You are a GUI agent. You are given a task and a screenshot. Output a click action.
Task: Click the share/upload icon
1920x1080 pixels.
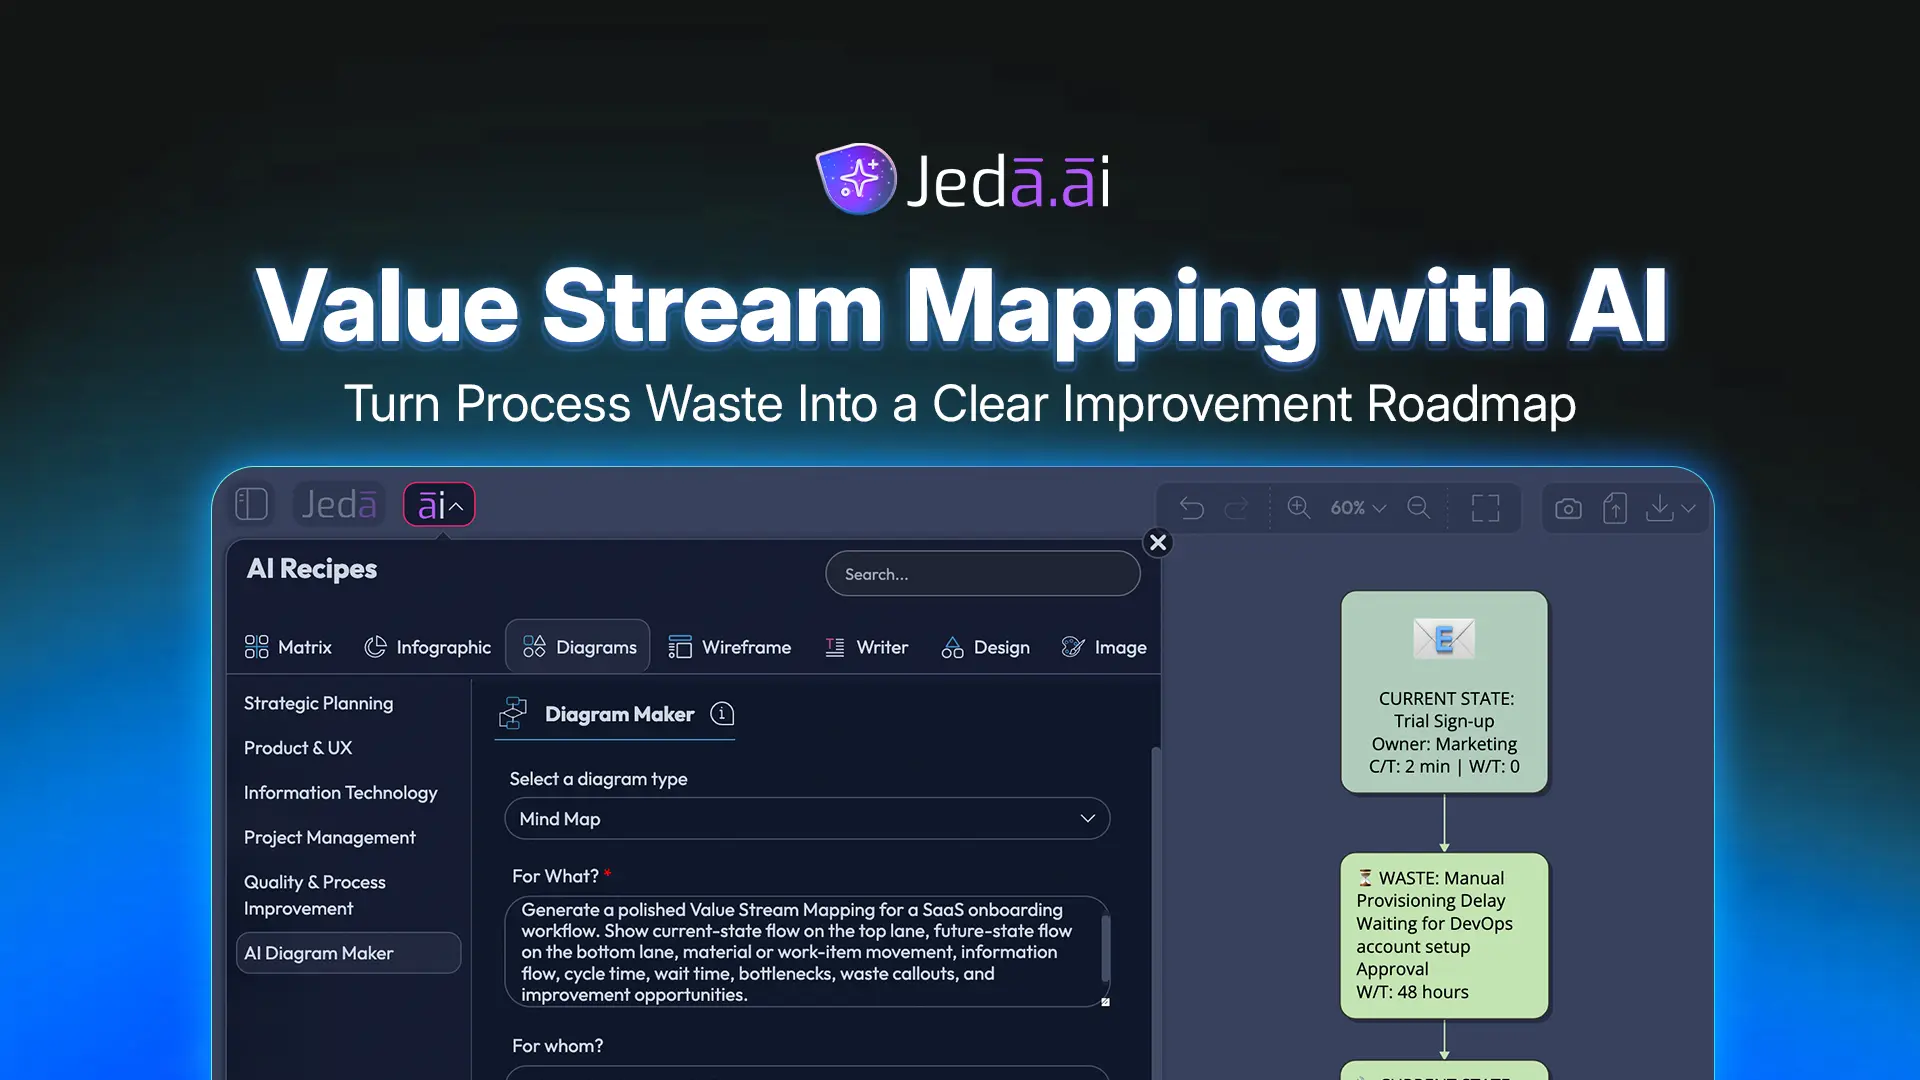(x=1615, y=508)
